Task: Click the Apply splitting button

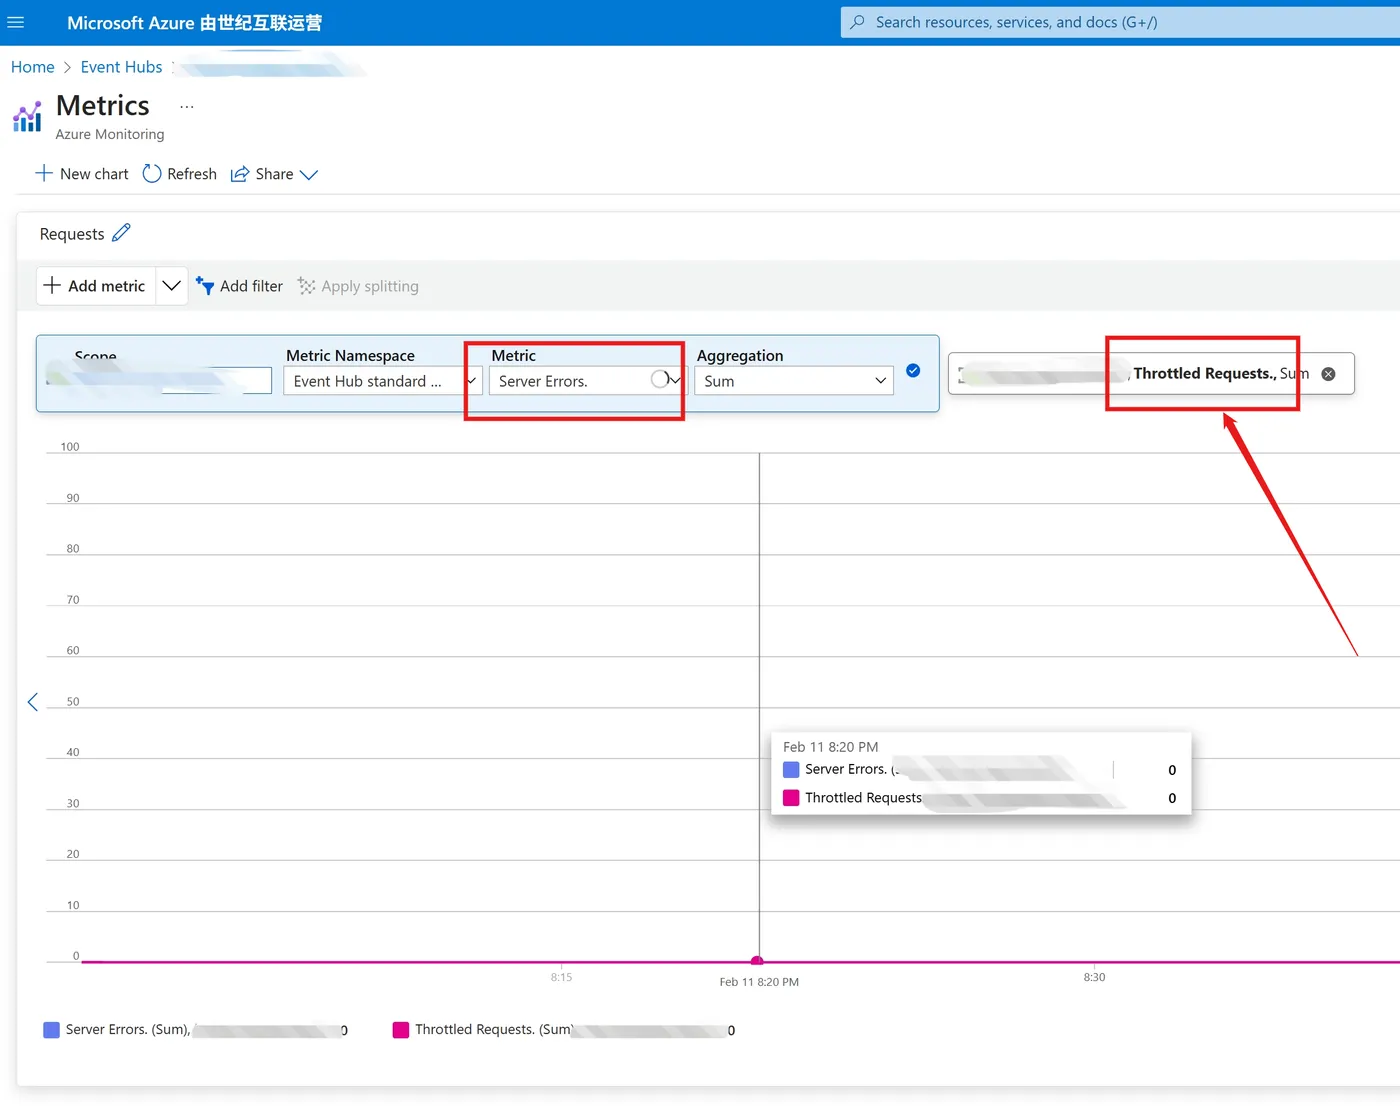Action: click(x=358, y=286)
